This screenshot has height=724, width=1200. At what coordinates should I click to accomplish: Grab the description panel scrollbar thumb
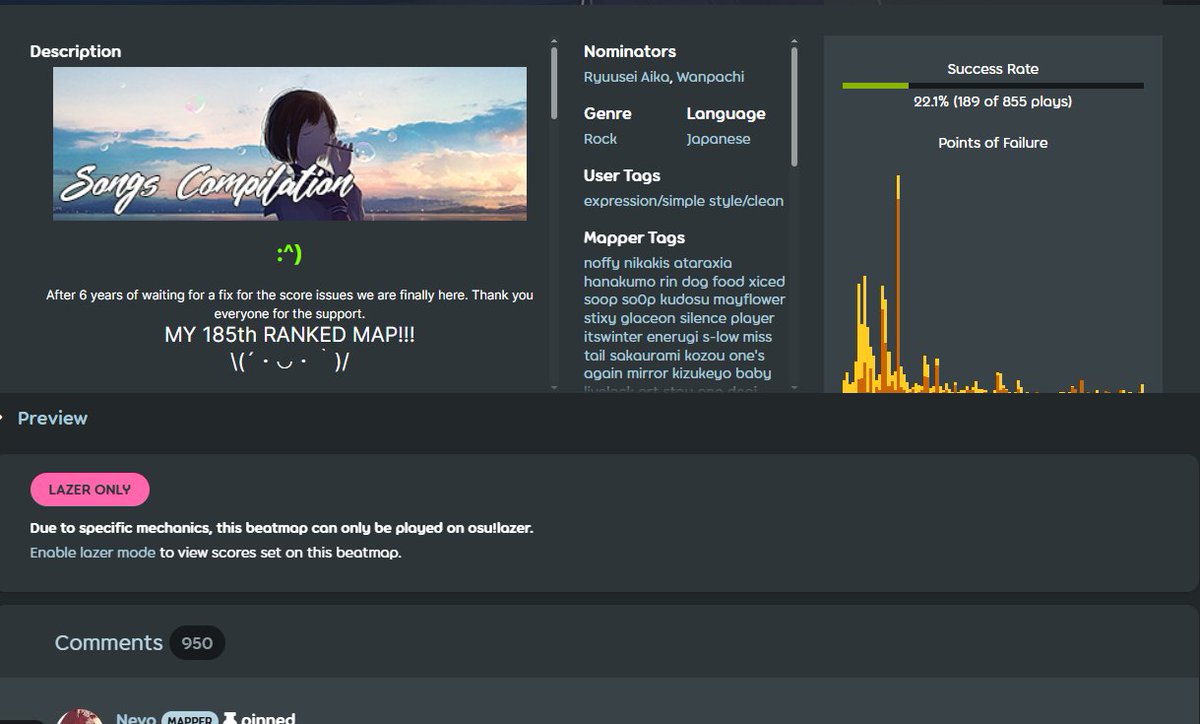pyautogui.click(x=554, y=83)
